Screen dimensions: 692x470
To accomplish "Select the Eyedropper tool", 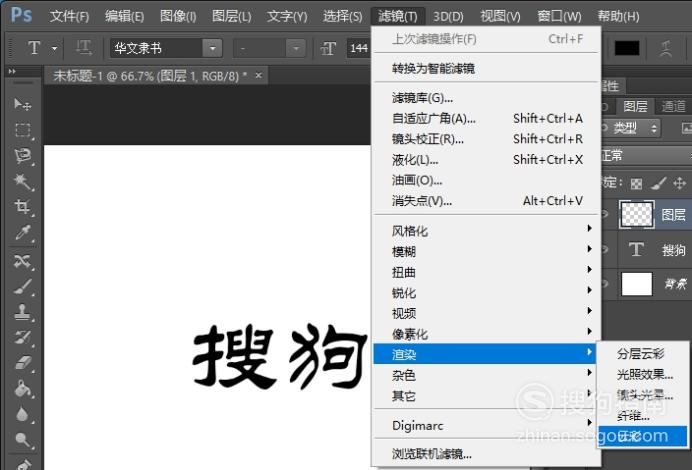I will click(x=22, y=233).
